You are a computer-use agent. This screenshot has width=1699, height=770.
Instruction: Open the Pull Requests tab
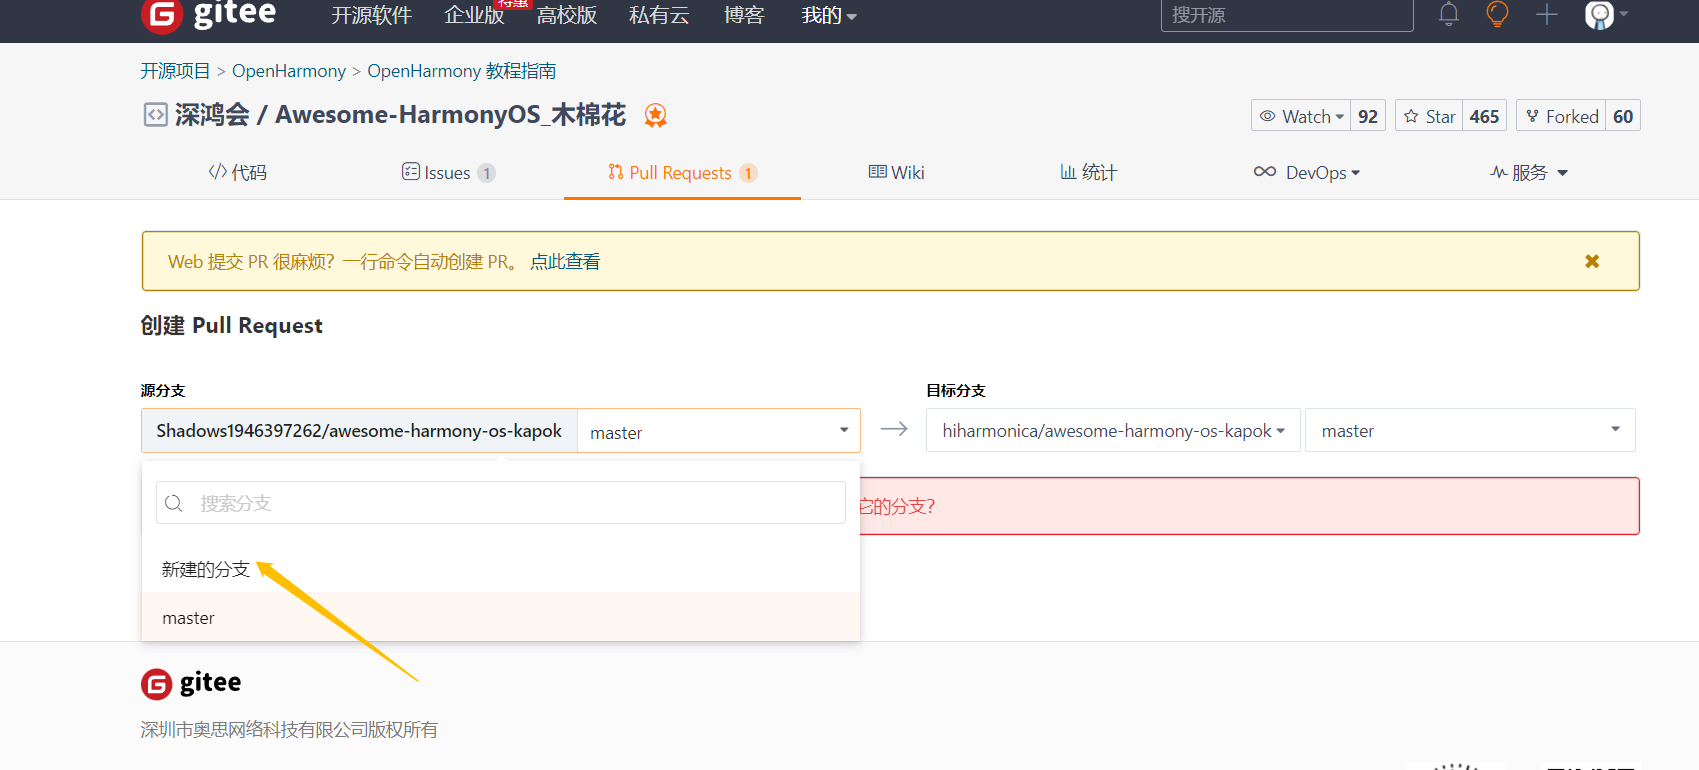682,172
